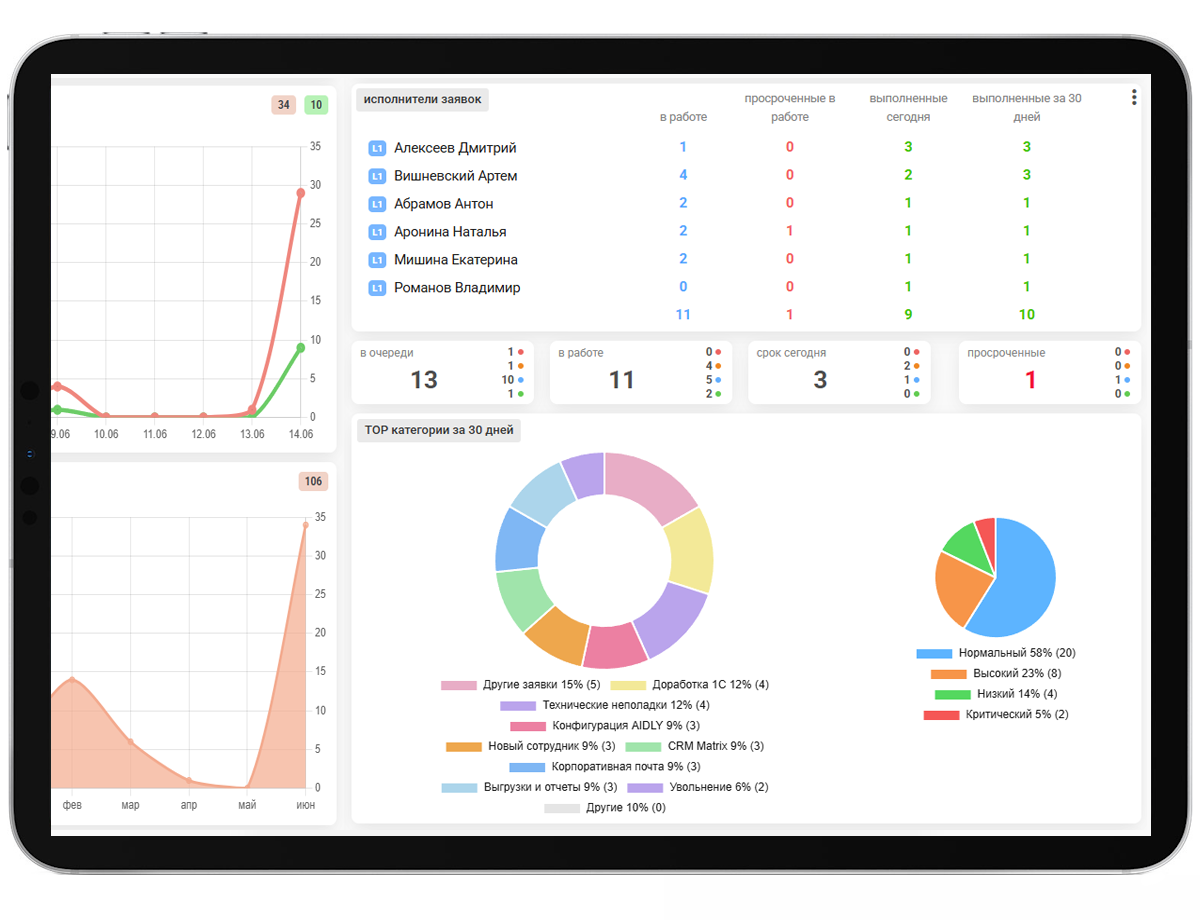Click the L1 badge beside Абрамов Антон
Image resolution: width=1200 pixels, height=920 pixels.
377,204
